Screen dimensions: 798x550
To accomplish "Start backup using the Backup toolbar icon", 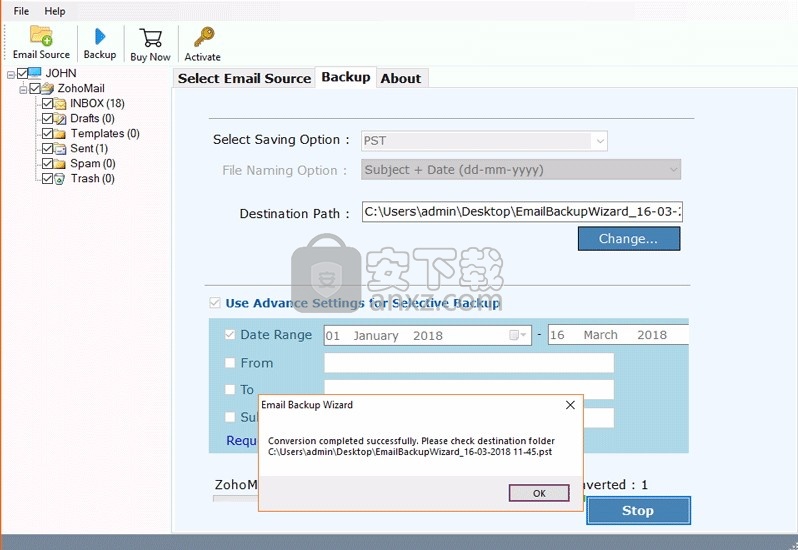I will [100, 36].
